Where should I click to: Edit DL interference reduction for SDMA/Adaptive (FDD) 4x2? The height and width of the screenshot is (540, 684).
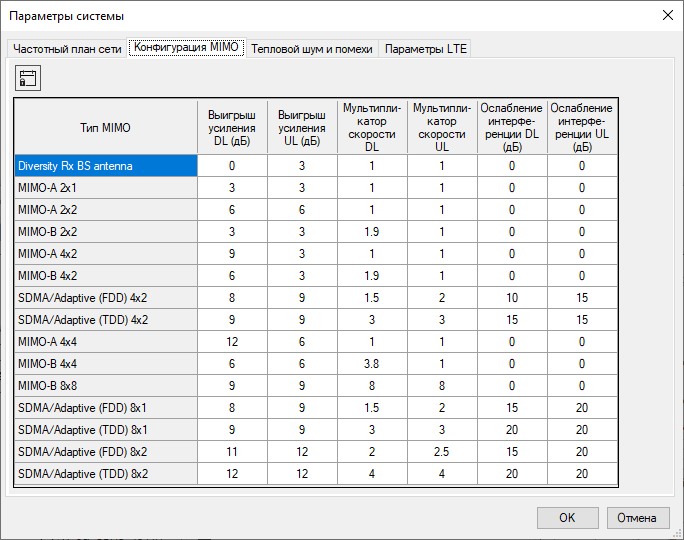(512, 298)
